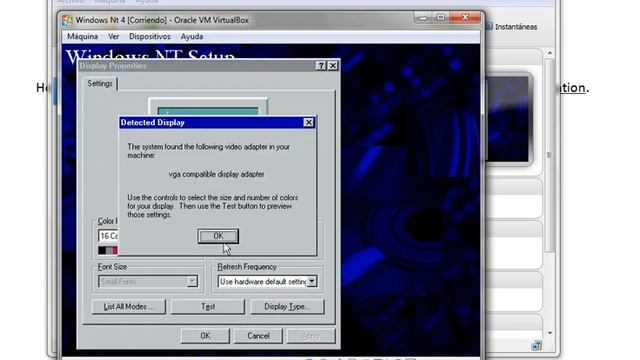Click the scroll up arrow in VirtualBox Manager

pos(549,53)
